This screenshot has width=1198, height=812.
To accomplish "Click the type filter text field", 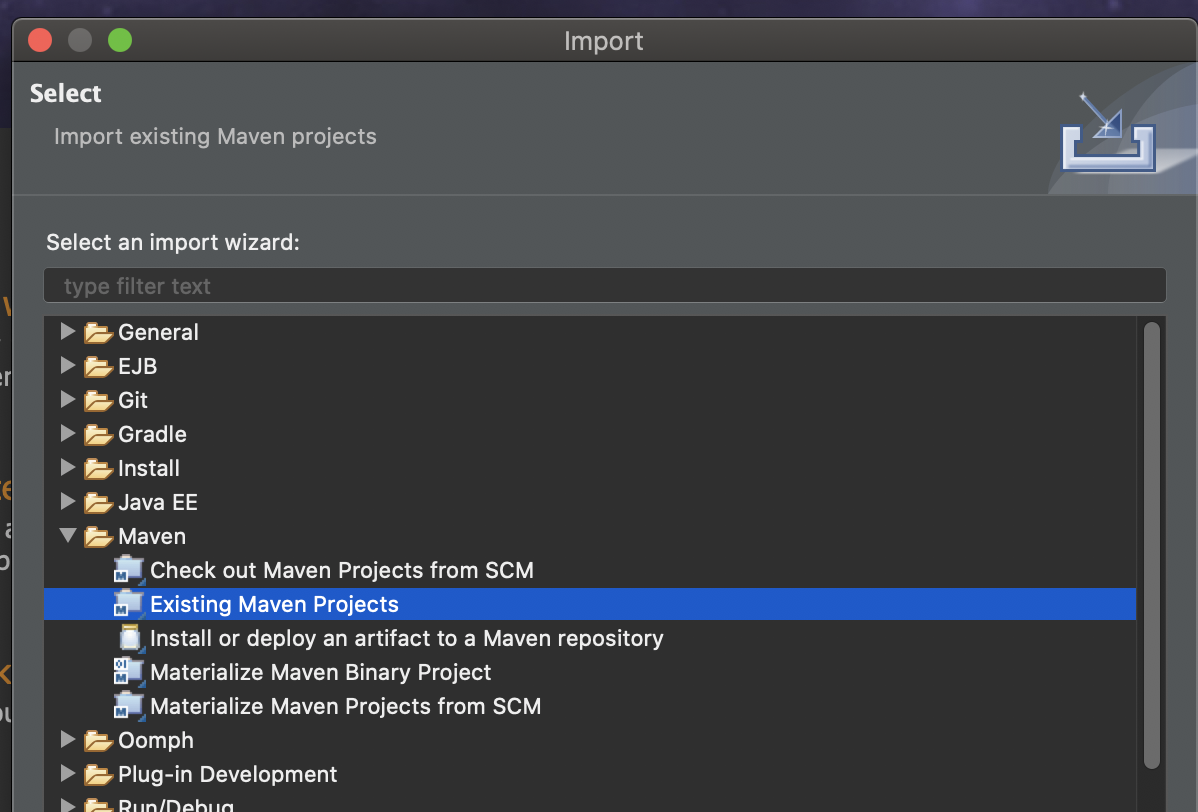I will [x=604, y=286].
